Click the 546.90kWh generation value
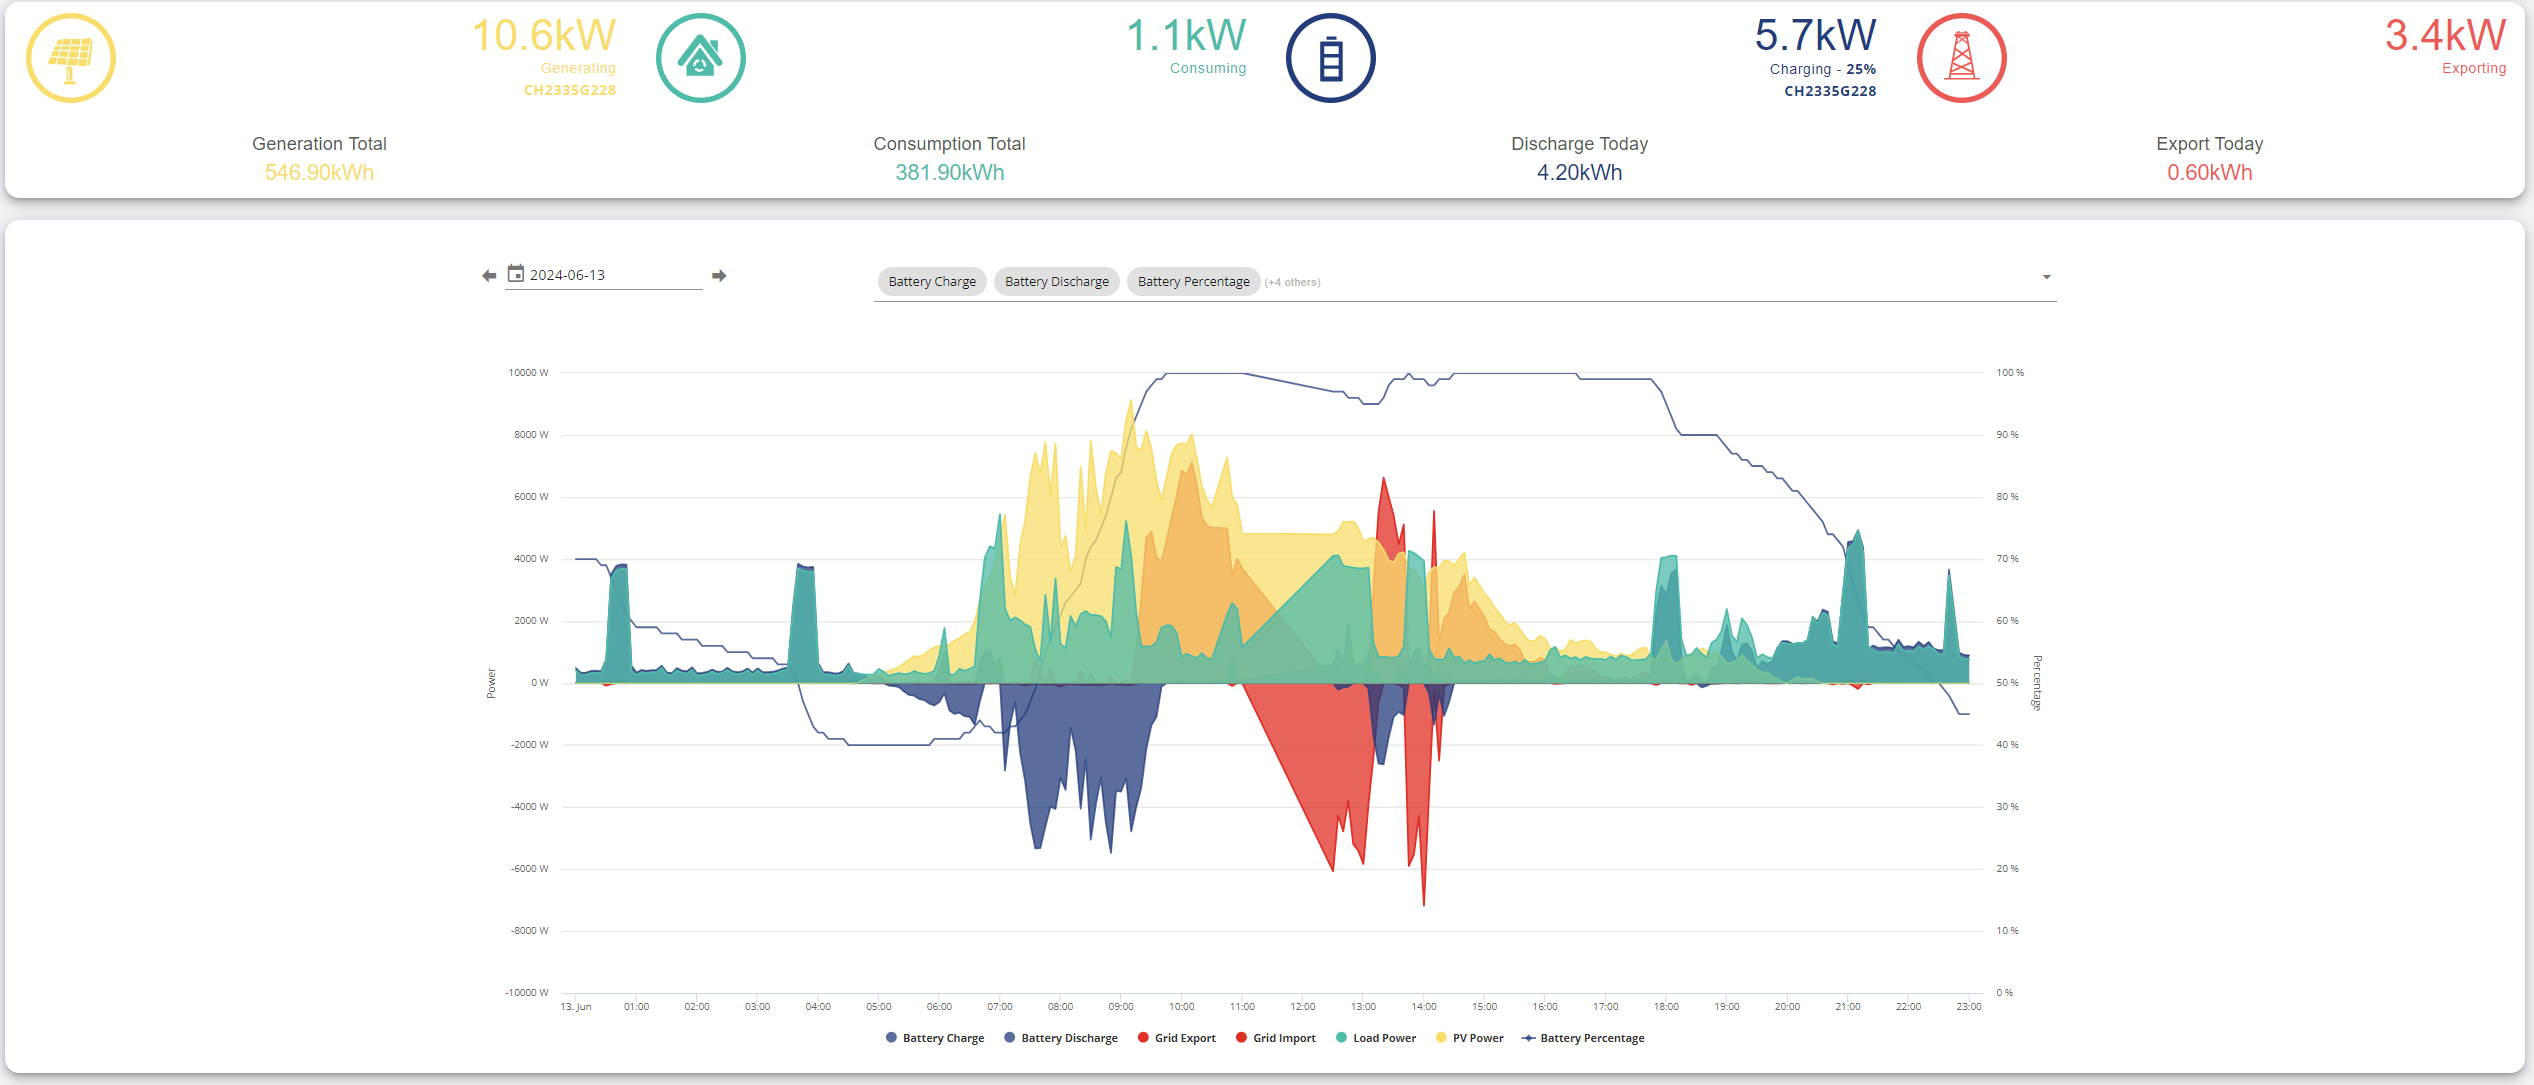Image resolution: width=2534 pixels, height=1085 pixels. [319, 173]
